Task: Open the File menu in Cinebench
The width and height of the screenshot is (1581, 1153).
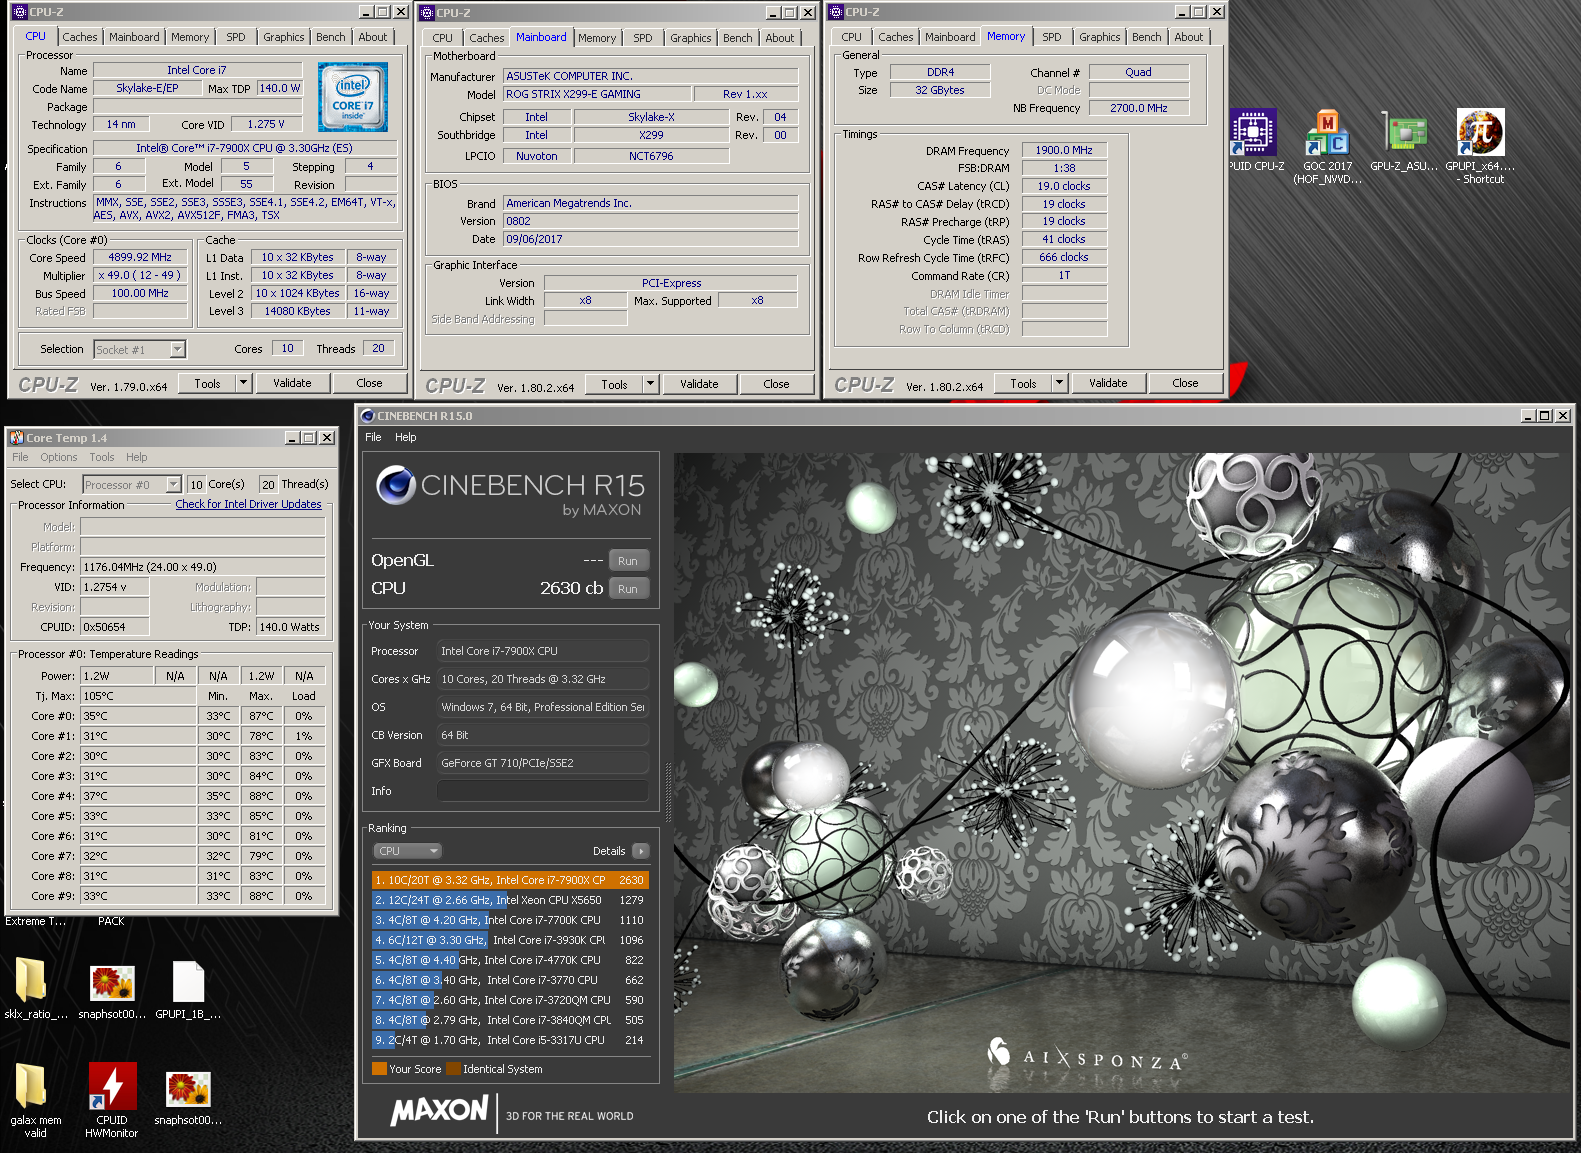Action: pos(373,437)
